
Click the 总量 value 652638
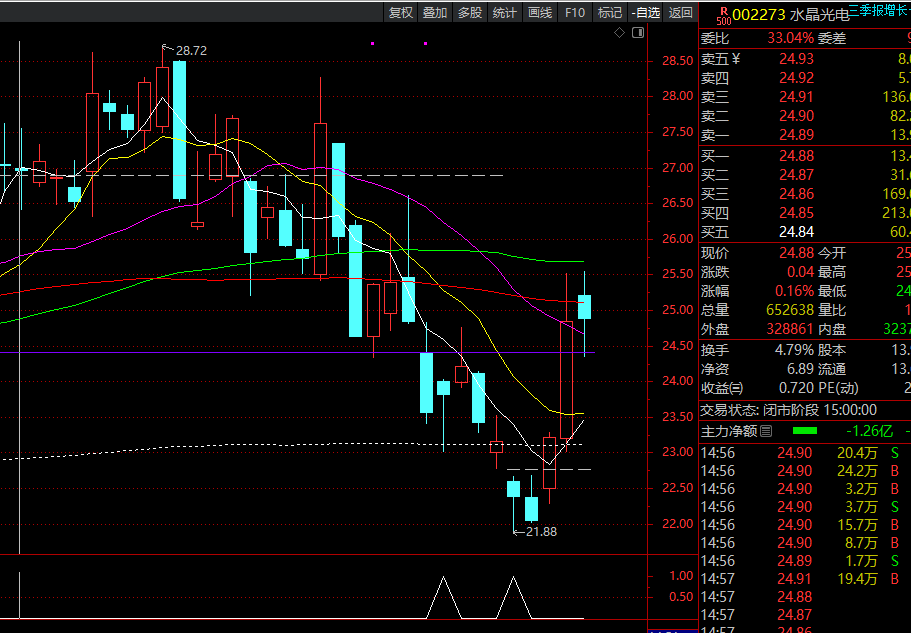tap(790, 310)
